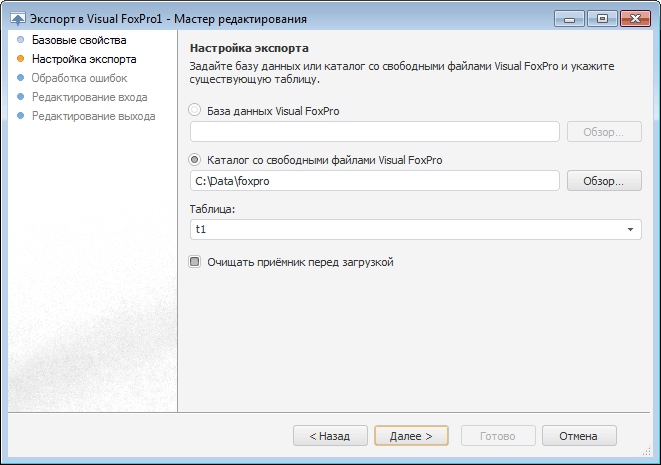
Task: Close the wizard with the red X
Action: pos(635,19)
